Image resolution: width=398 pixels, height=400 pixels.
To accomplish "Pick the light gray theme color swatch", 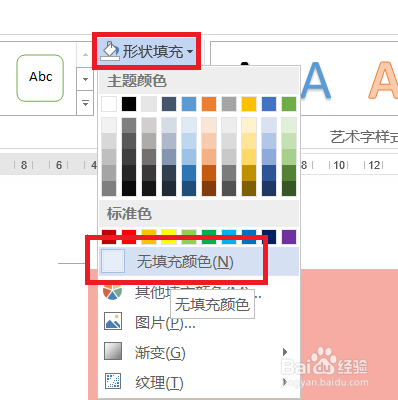I will pos(149,104).
